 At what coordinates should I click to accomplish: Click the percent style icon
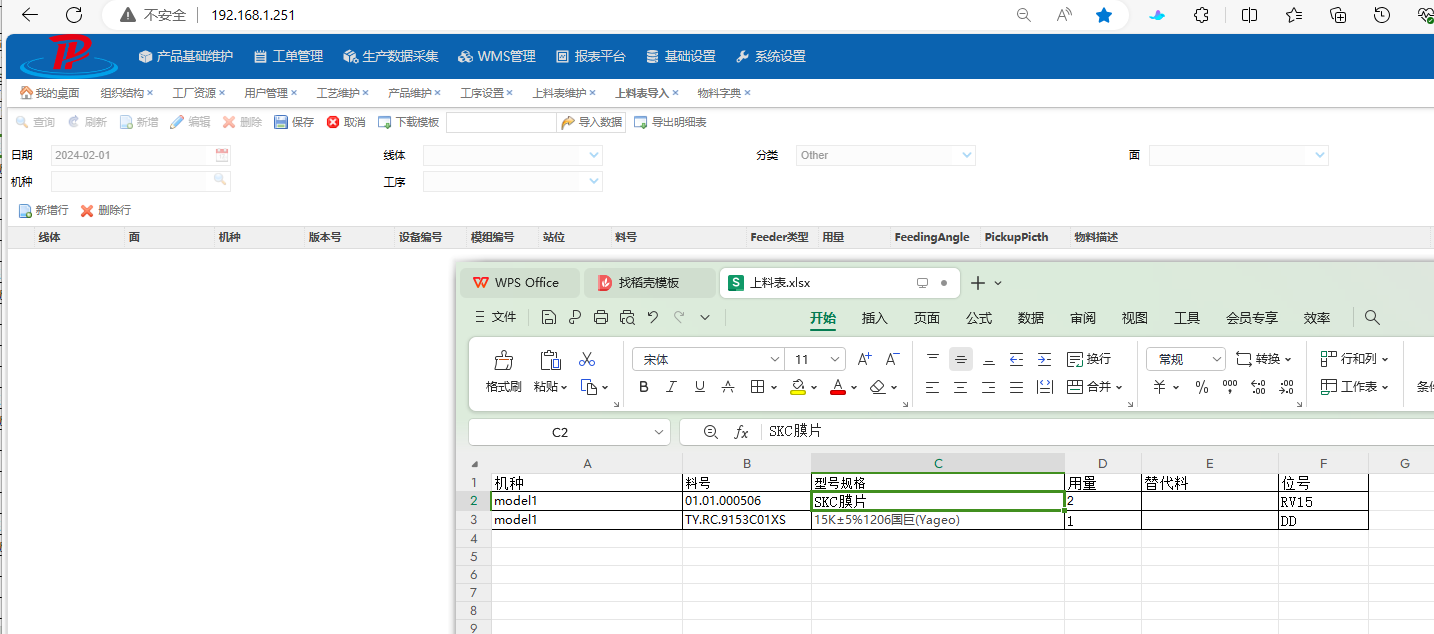tap(1202, 387)
